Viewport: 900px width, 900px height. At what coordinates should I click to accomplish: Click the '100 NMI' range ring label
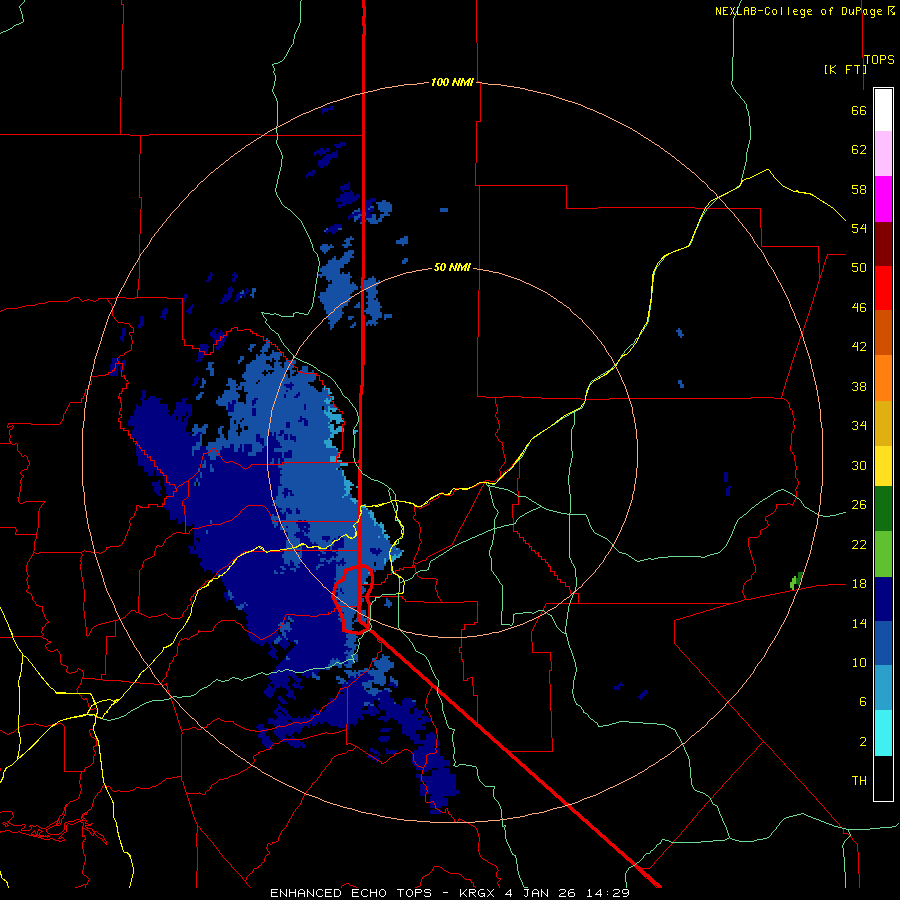(452, 82)
